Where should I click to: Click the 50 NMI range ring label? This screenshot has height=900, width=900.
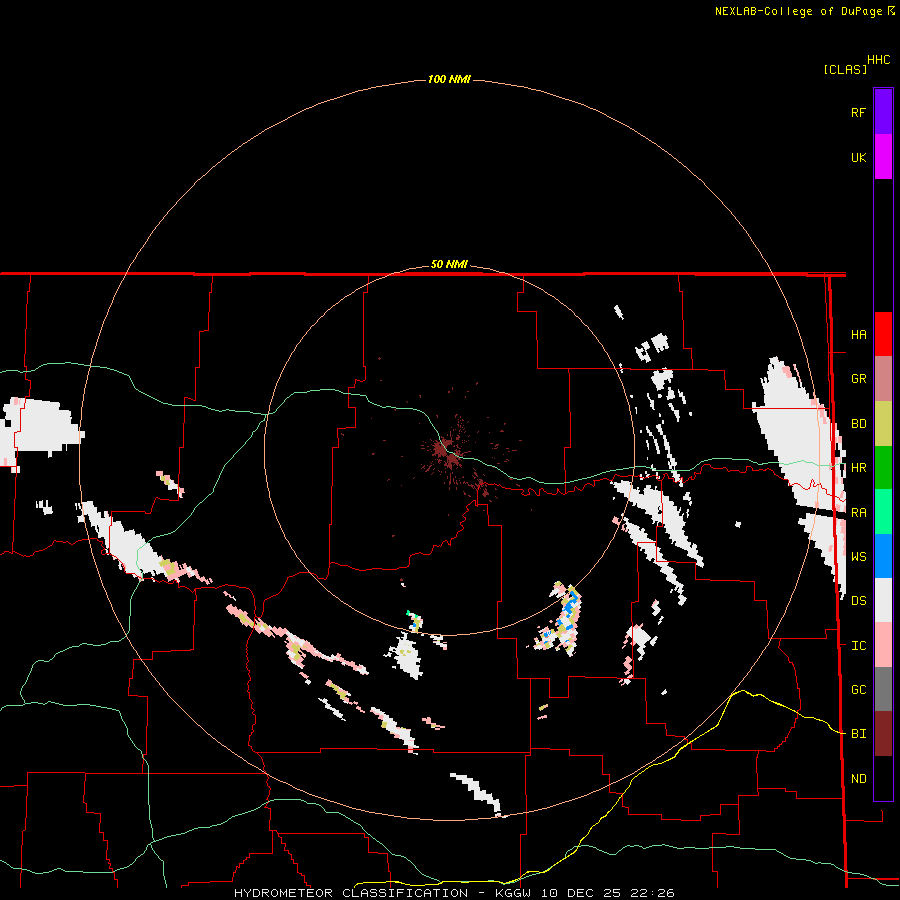[449, 265]
